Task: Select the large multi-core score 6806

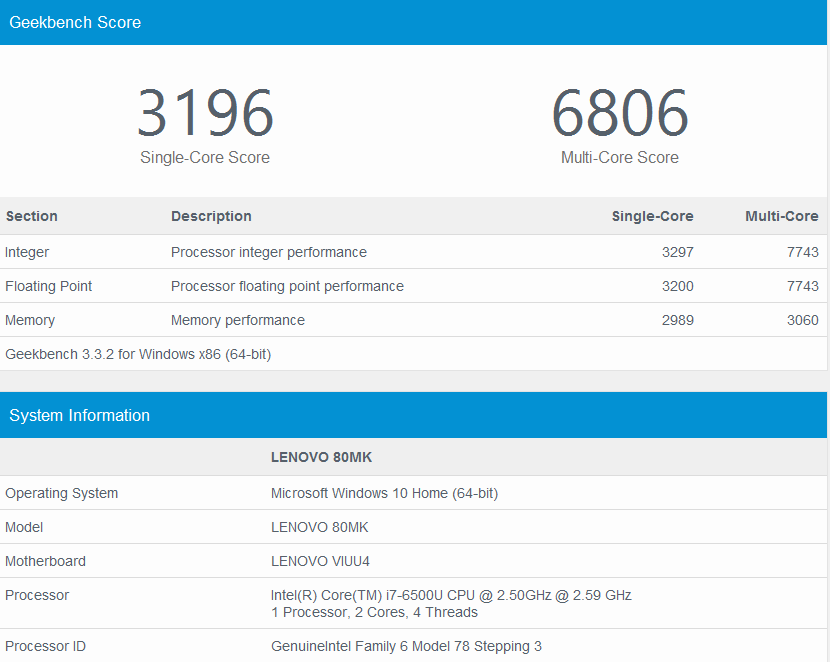Action: point(620,113)
